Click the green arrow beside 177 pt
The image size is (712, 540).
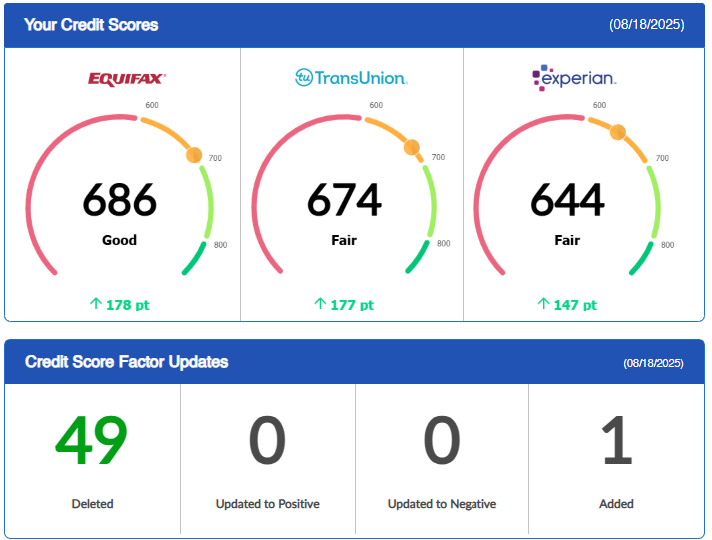(320, 304)
